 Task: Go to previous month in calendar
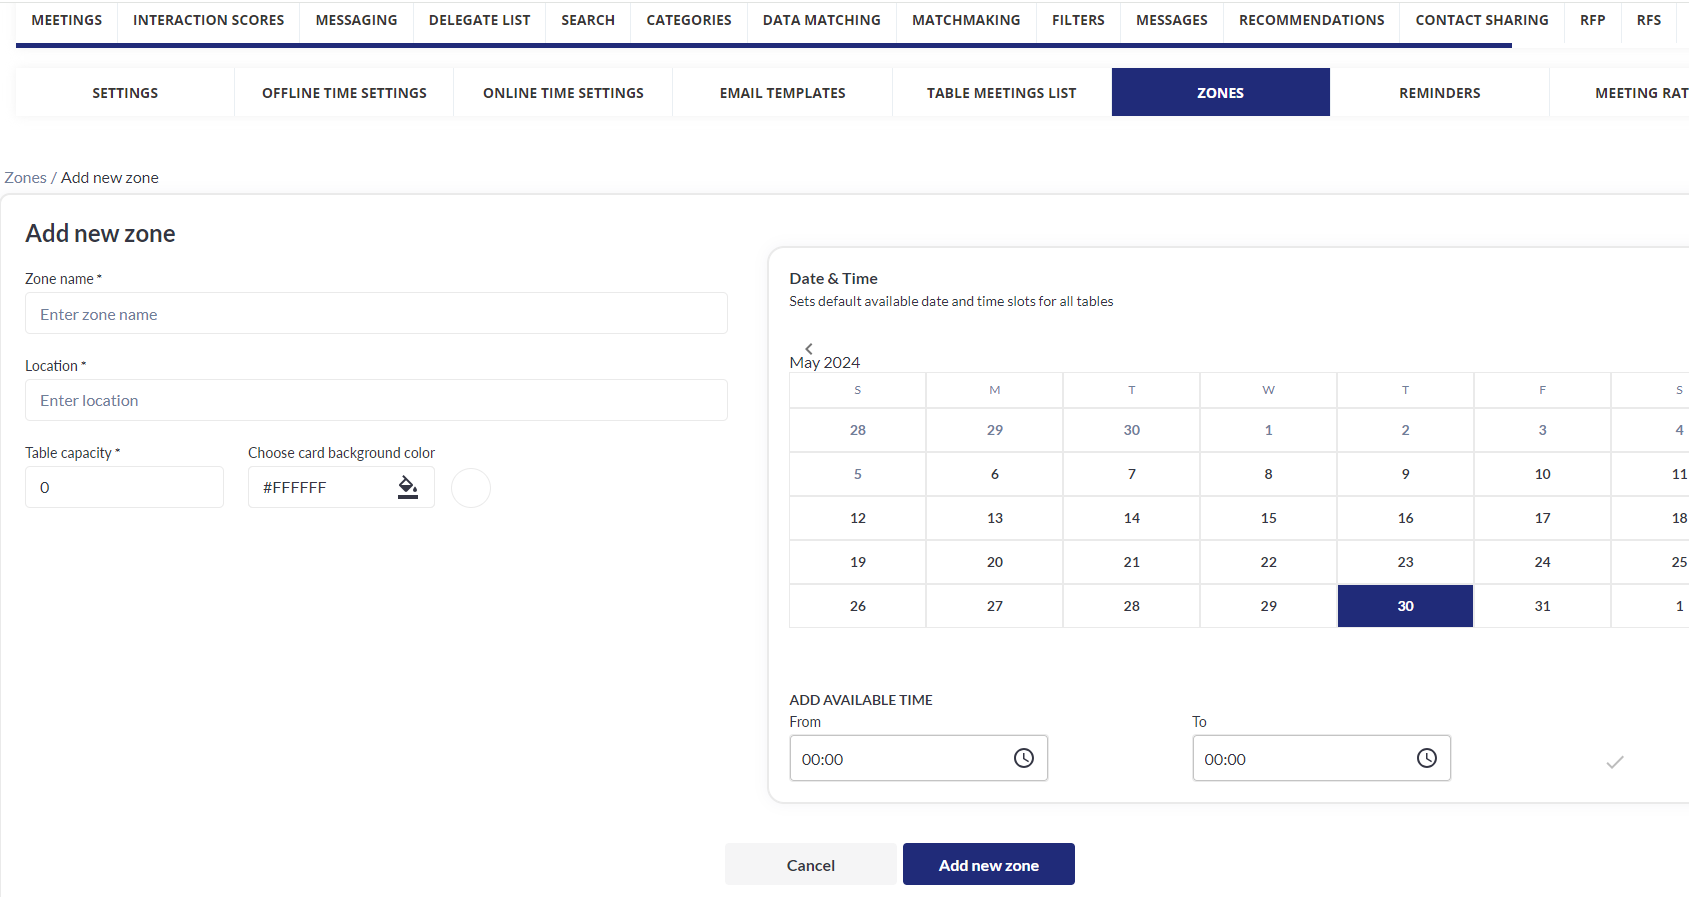tap(809, 348)
